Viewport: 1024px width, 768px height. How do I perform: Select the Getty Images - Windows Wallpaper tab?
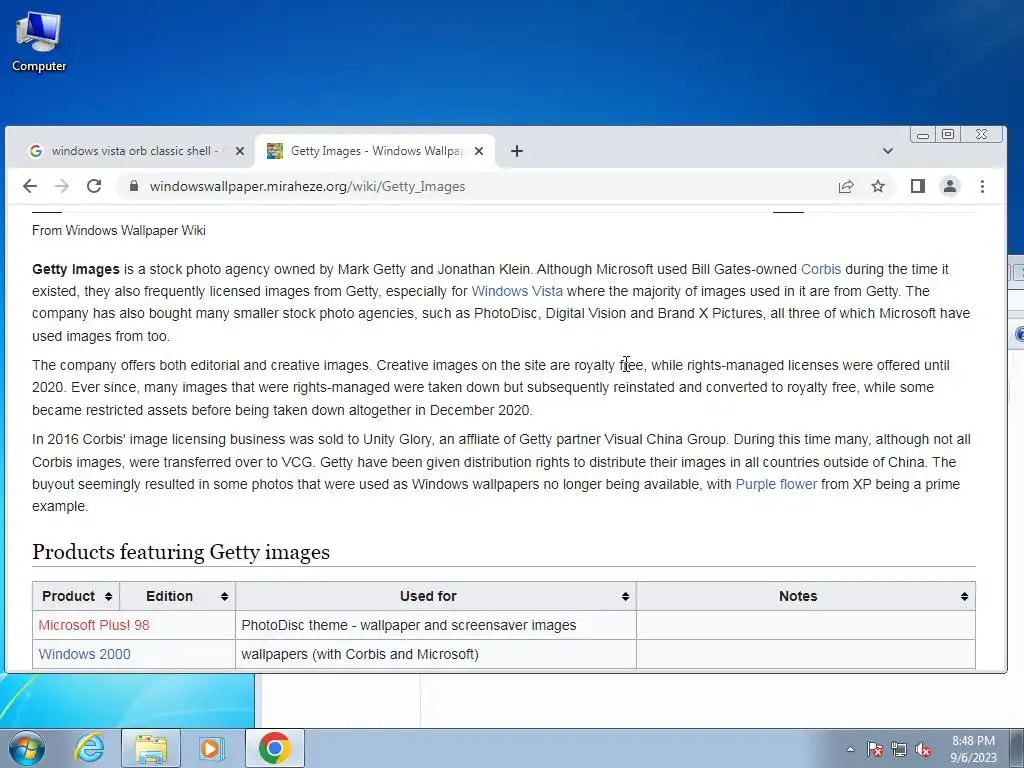374,151
